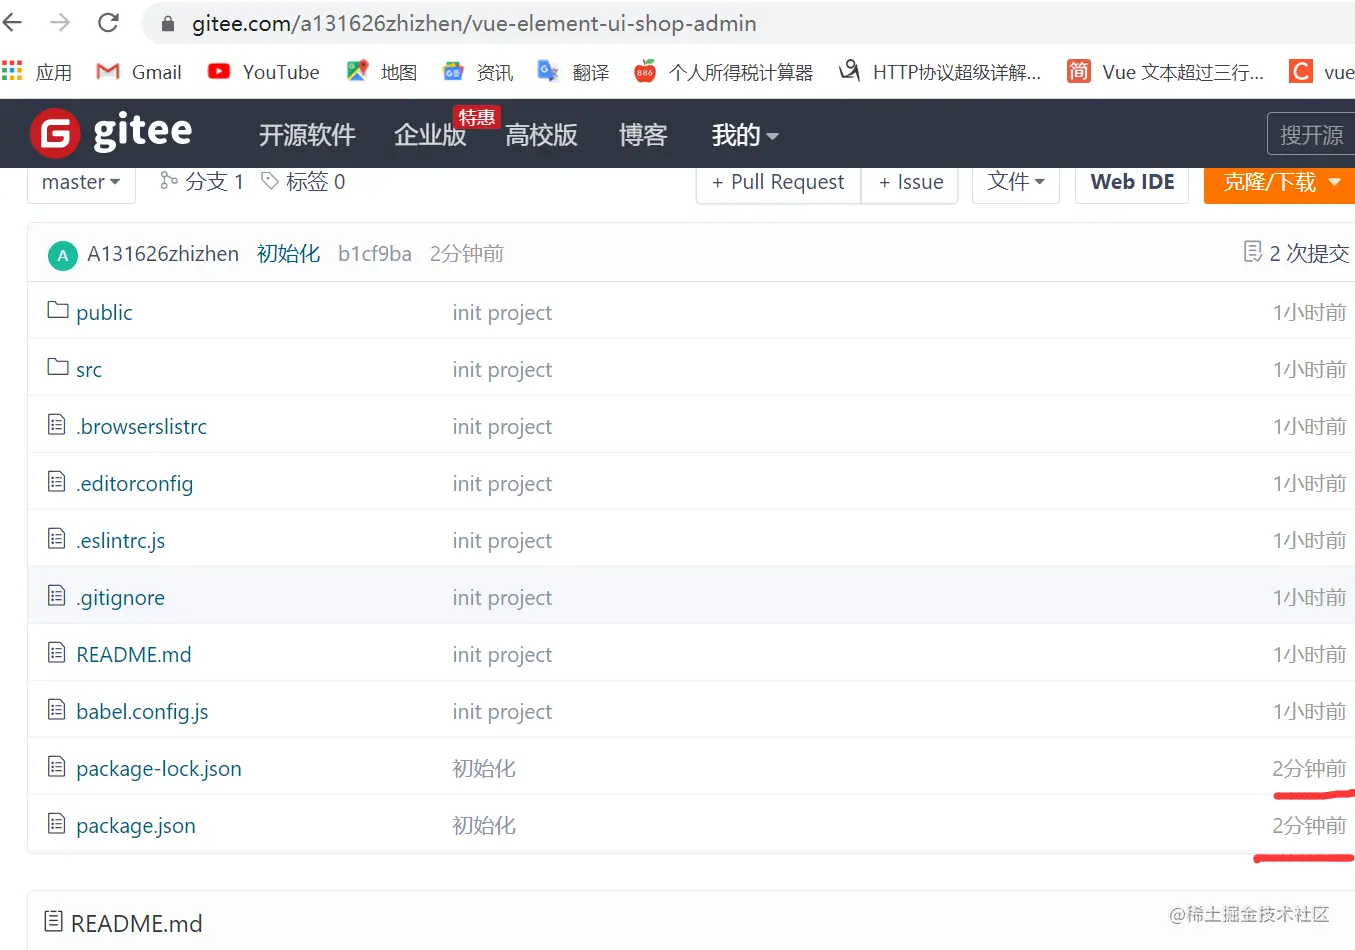
Task: Click the .browserslistrc file icon
Action: (x=57, y=425)
